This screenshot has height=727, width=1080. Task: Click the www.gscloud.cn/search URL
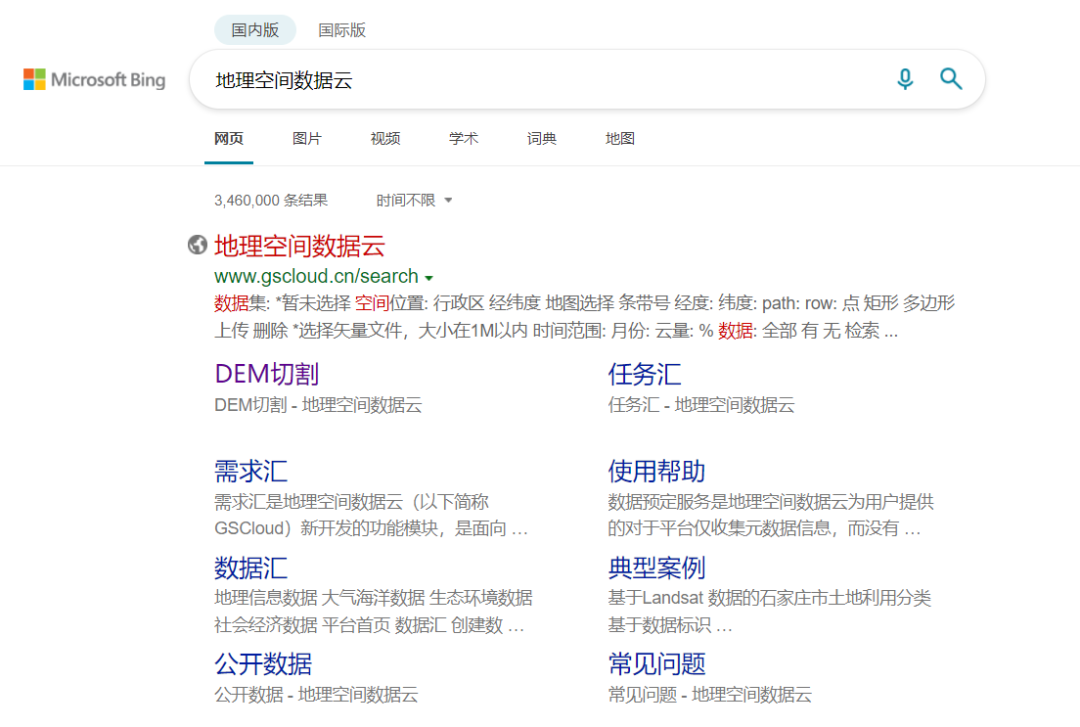tap(316, 276)
